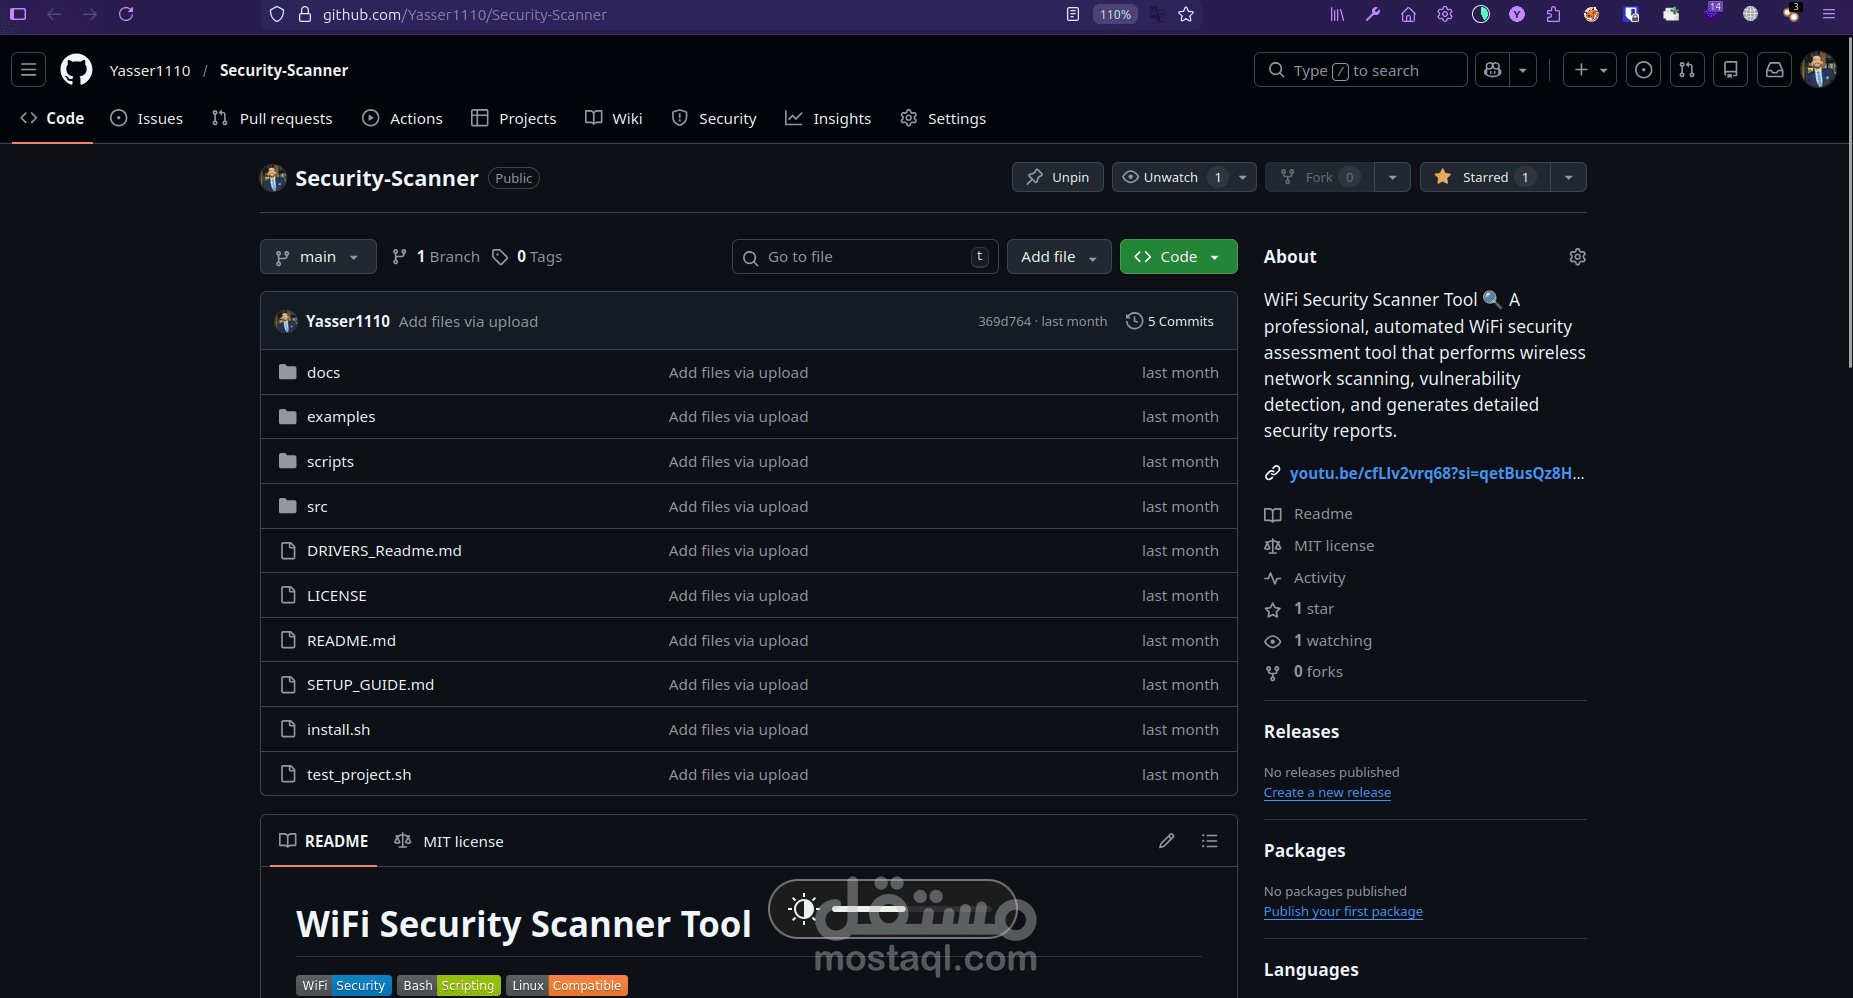Open the docs folder
The width and height of the screenshot is (1853, 998).
pyautogui.click(x=323, y=373)
